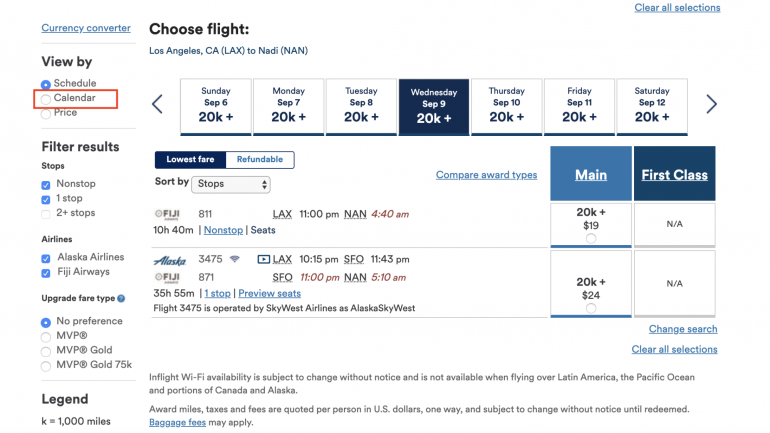Click the Fiji Airways logo on flight 811
The height and width of the screenshot is (433, 770).
(168, 214)
